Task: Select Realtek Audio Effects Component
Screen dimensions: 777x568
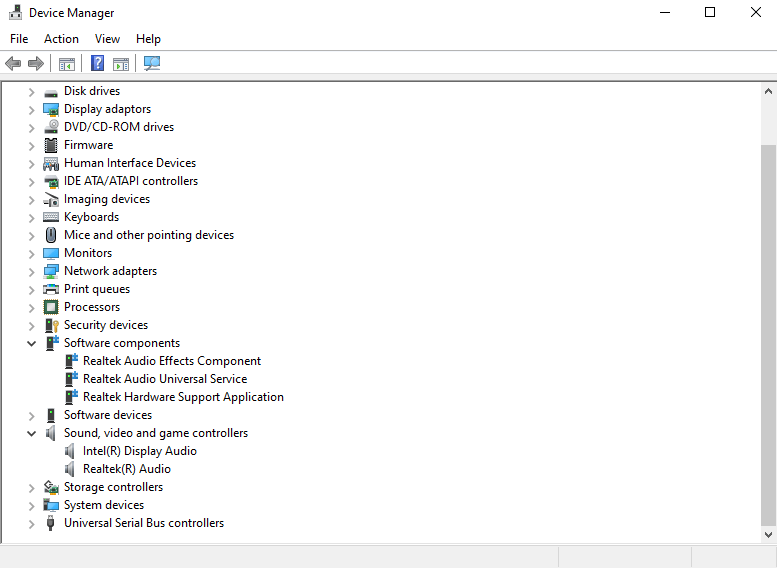Action: (172, 361)
